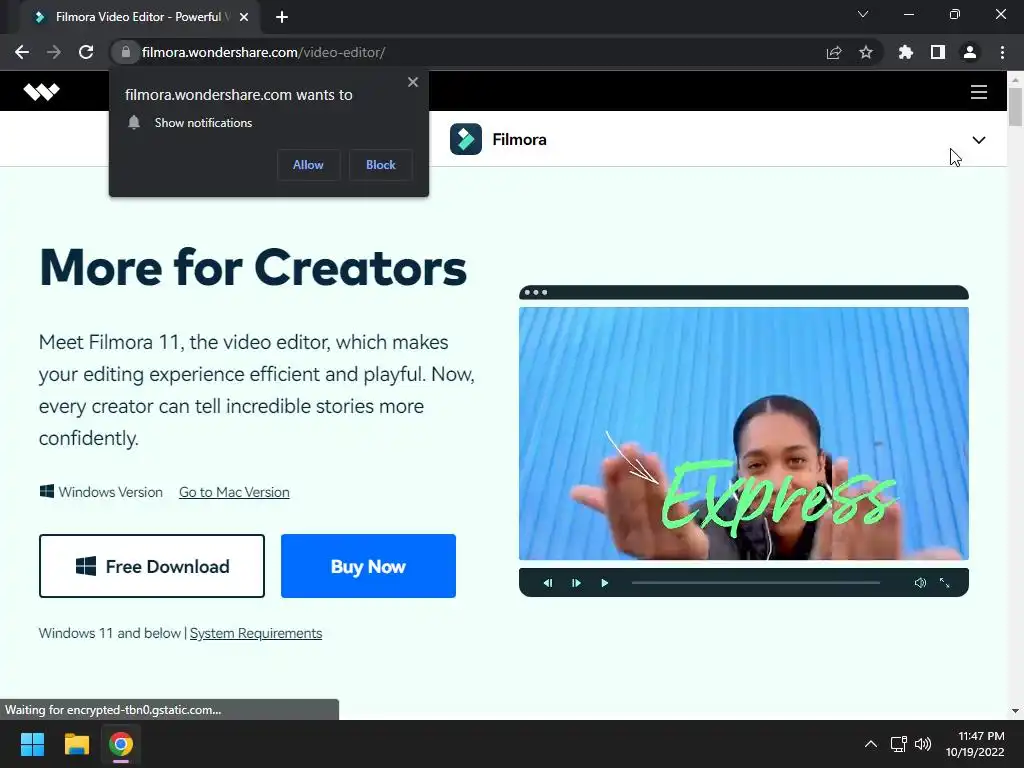Open clock showing 11:47 PM
Viewport: 1024px width, 768px height.
point(976,744)
